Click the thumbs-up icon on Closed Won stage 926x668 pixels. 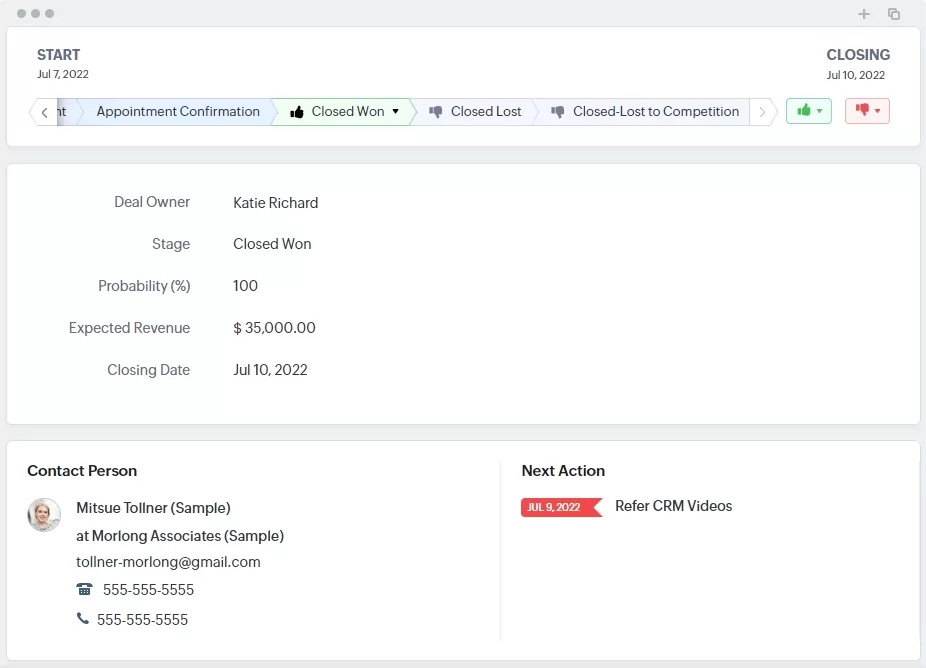[x=296, y=111]
